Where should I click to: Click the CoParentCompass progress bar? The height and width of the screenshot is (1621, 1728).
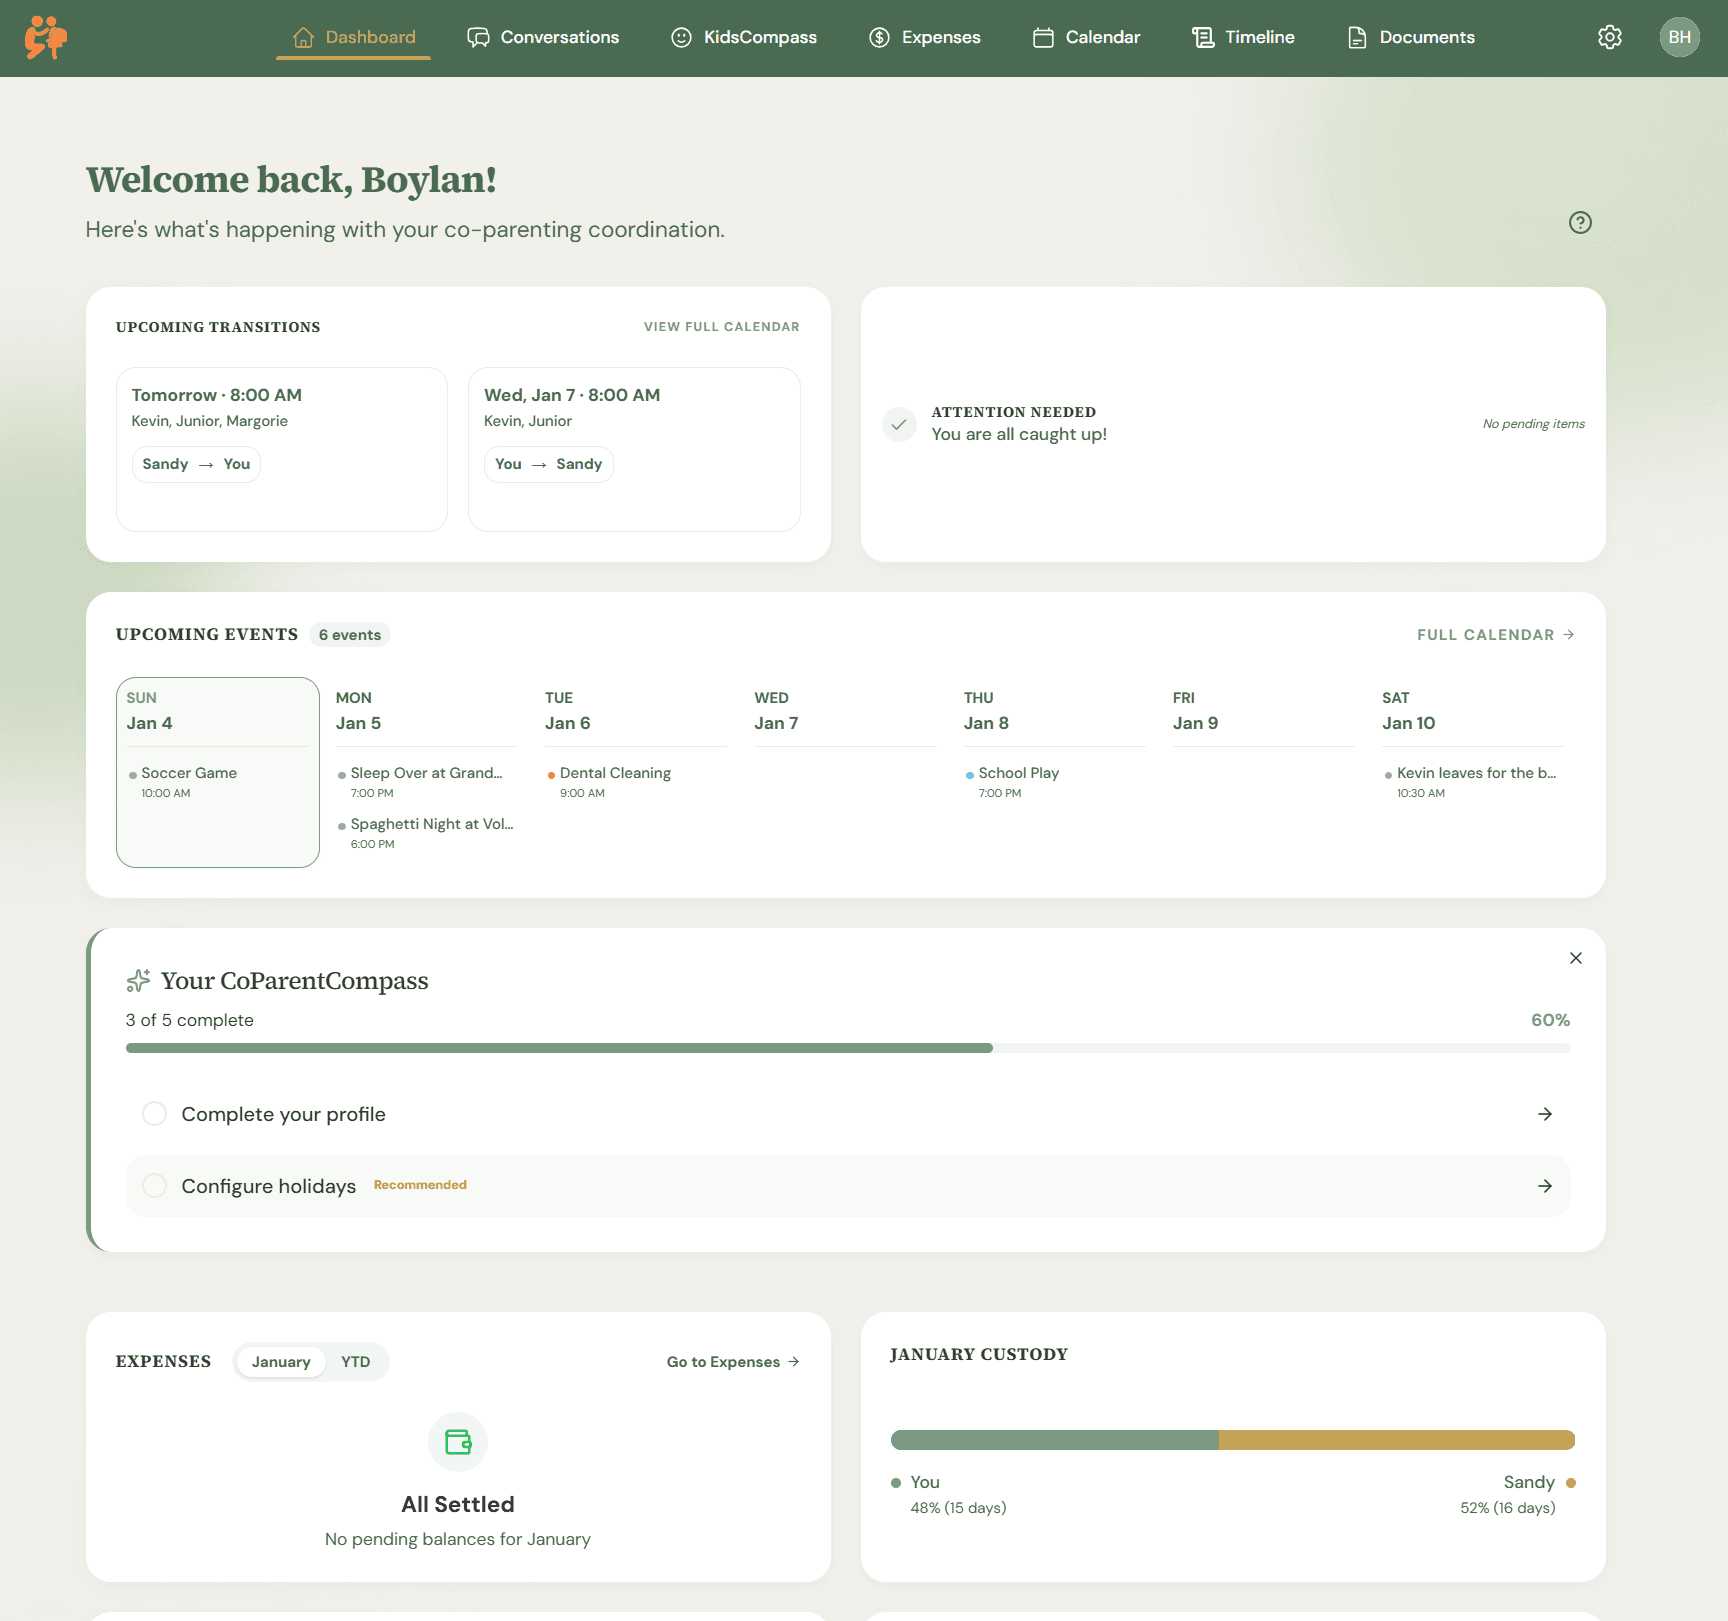[848, 1047]
